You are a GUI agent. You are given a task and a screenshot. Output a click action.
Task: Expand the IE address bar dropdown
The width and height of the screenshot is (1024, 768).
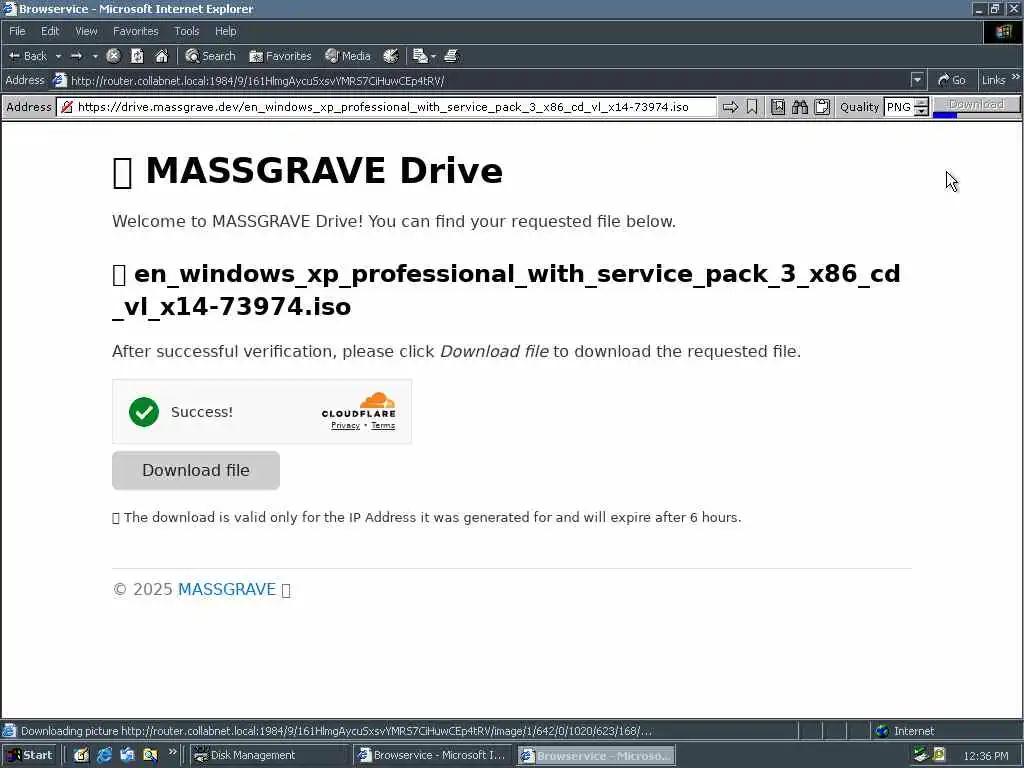917,80
